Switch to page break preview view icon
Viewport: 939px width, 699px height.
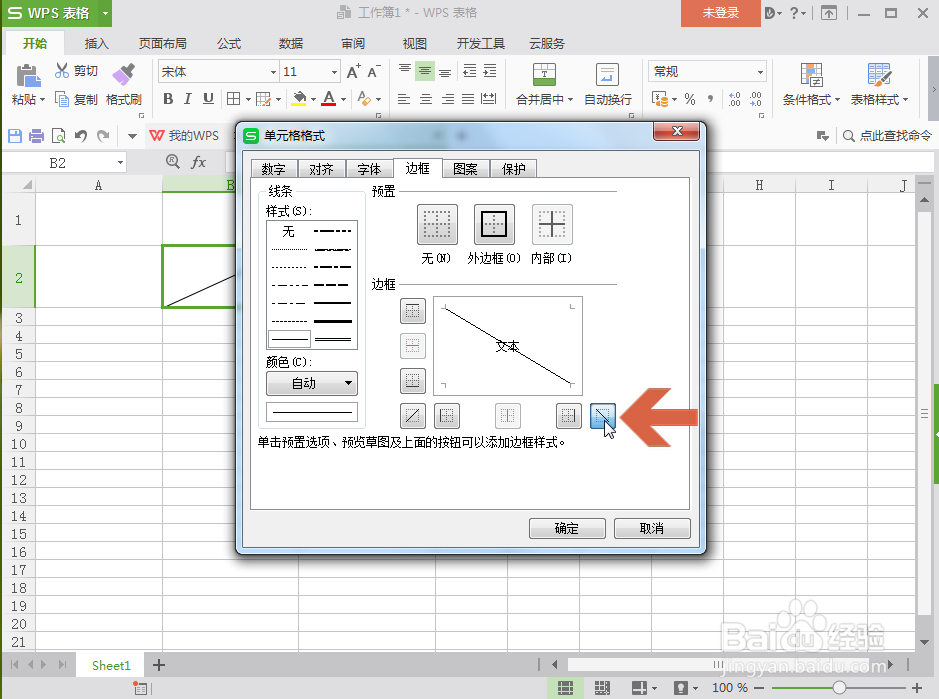(x=602, y=688)
